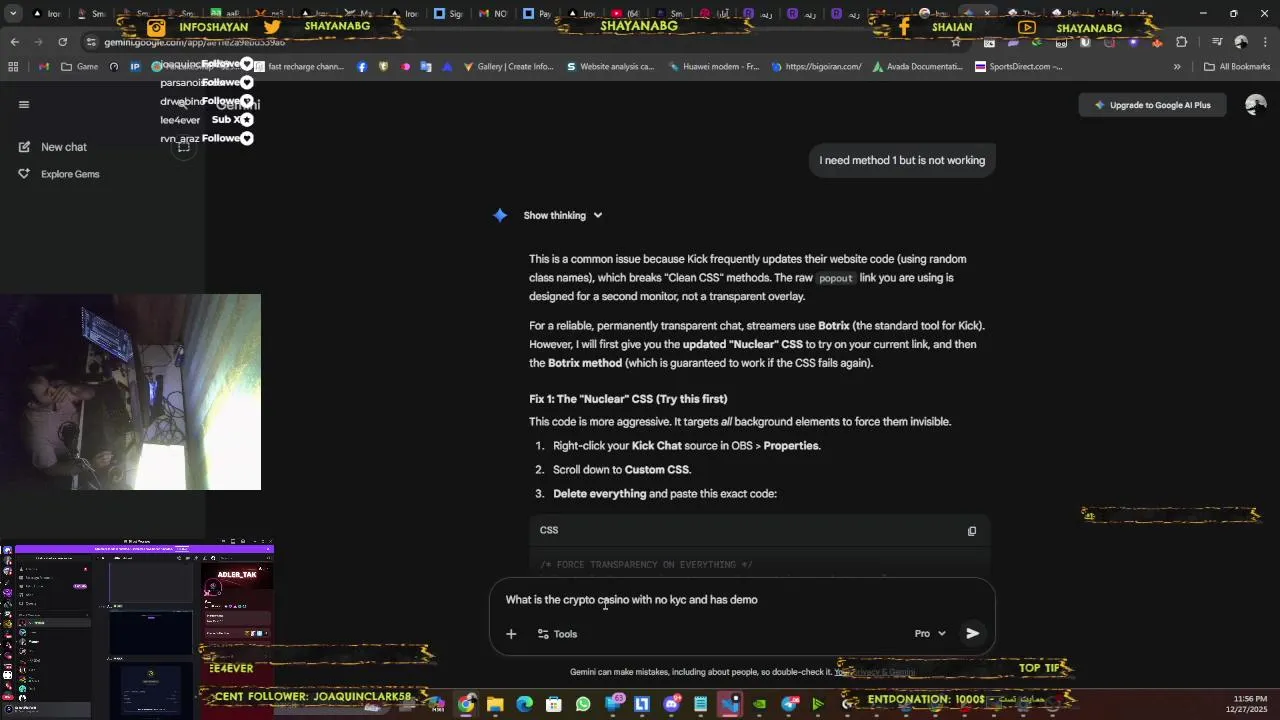Image resolution: width=1280 pixels, height=720 pixels.
Task: Click the plus attach icon in prompt box
Action: tap(511, 634)
